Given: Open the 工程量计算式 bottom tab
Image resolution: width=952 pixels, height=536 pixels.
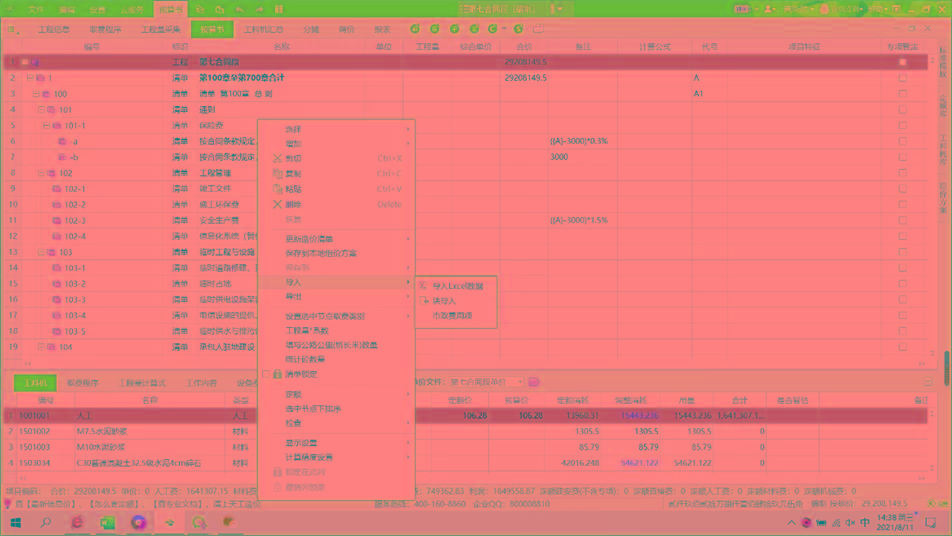Looking at the screenshot, I should (x=142, y=382).
